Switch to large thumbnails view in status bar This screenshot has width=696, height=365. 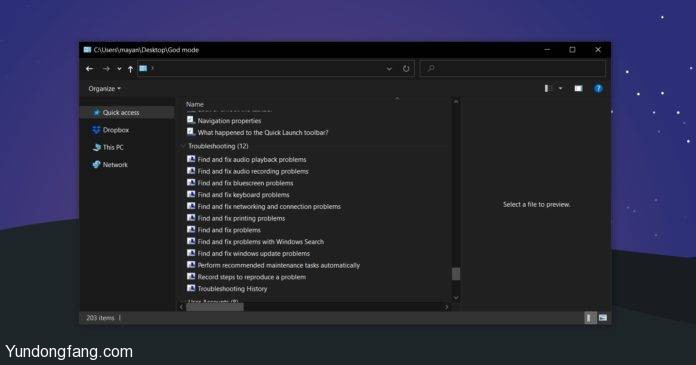point(603,317)
